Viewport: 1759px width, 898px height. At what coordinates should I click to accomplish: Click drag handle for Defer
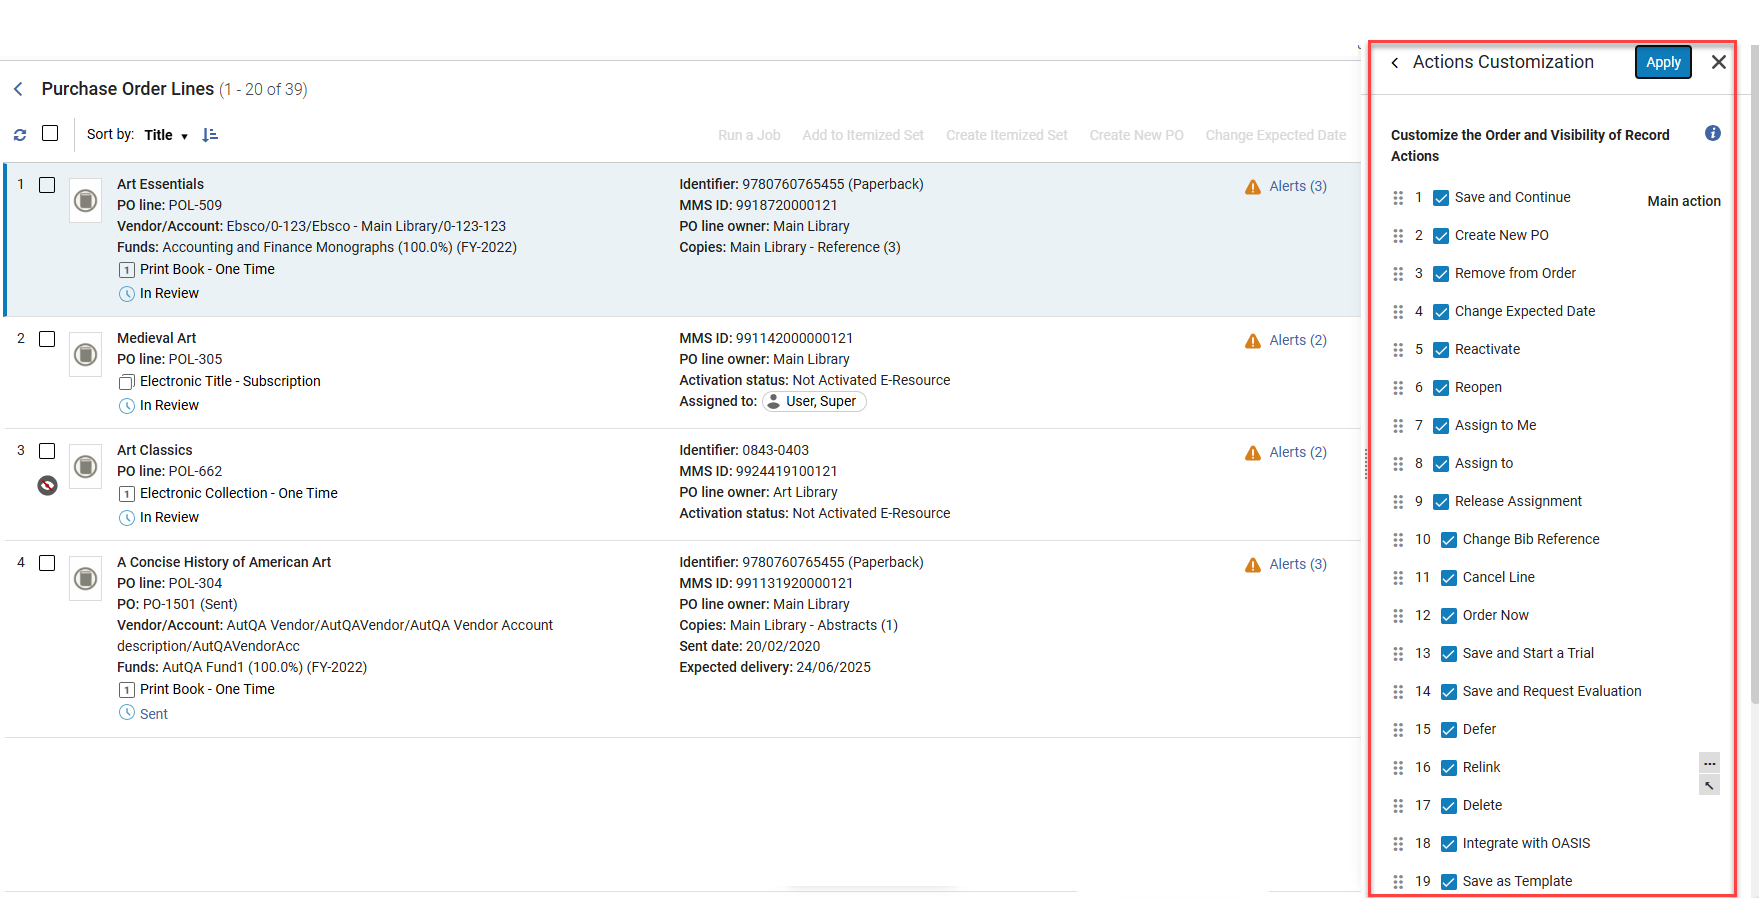(1398, 730)
